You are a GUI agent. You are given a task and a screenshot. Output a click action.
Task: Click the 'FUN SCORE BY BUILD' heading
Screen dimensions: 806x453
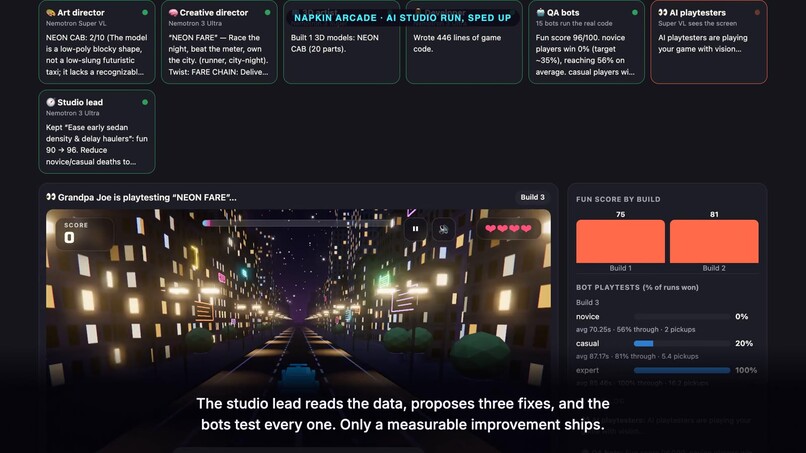618,200
